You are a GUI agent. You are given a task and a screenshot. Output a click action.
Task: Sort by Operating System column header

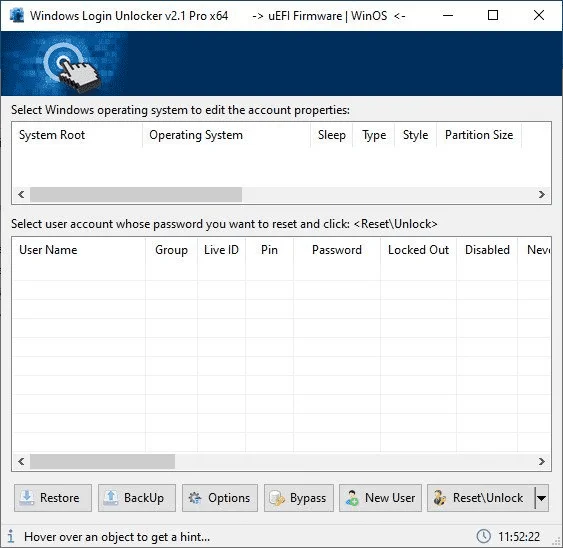(227, 135)
